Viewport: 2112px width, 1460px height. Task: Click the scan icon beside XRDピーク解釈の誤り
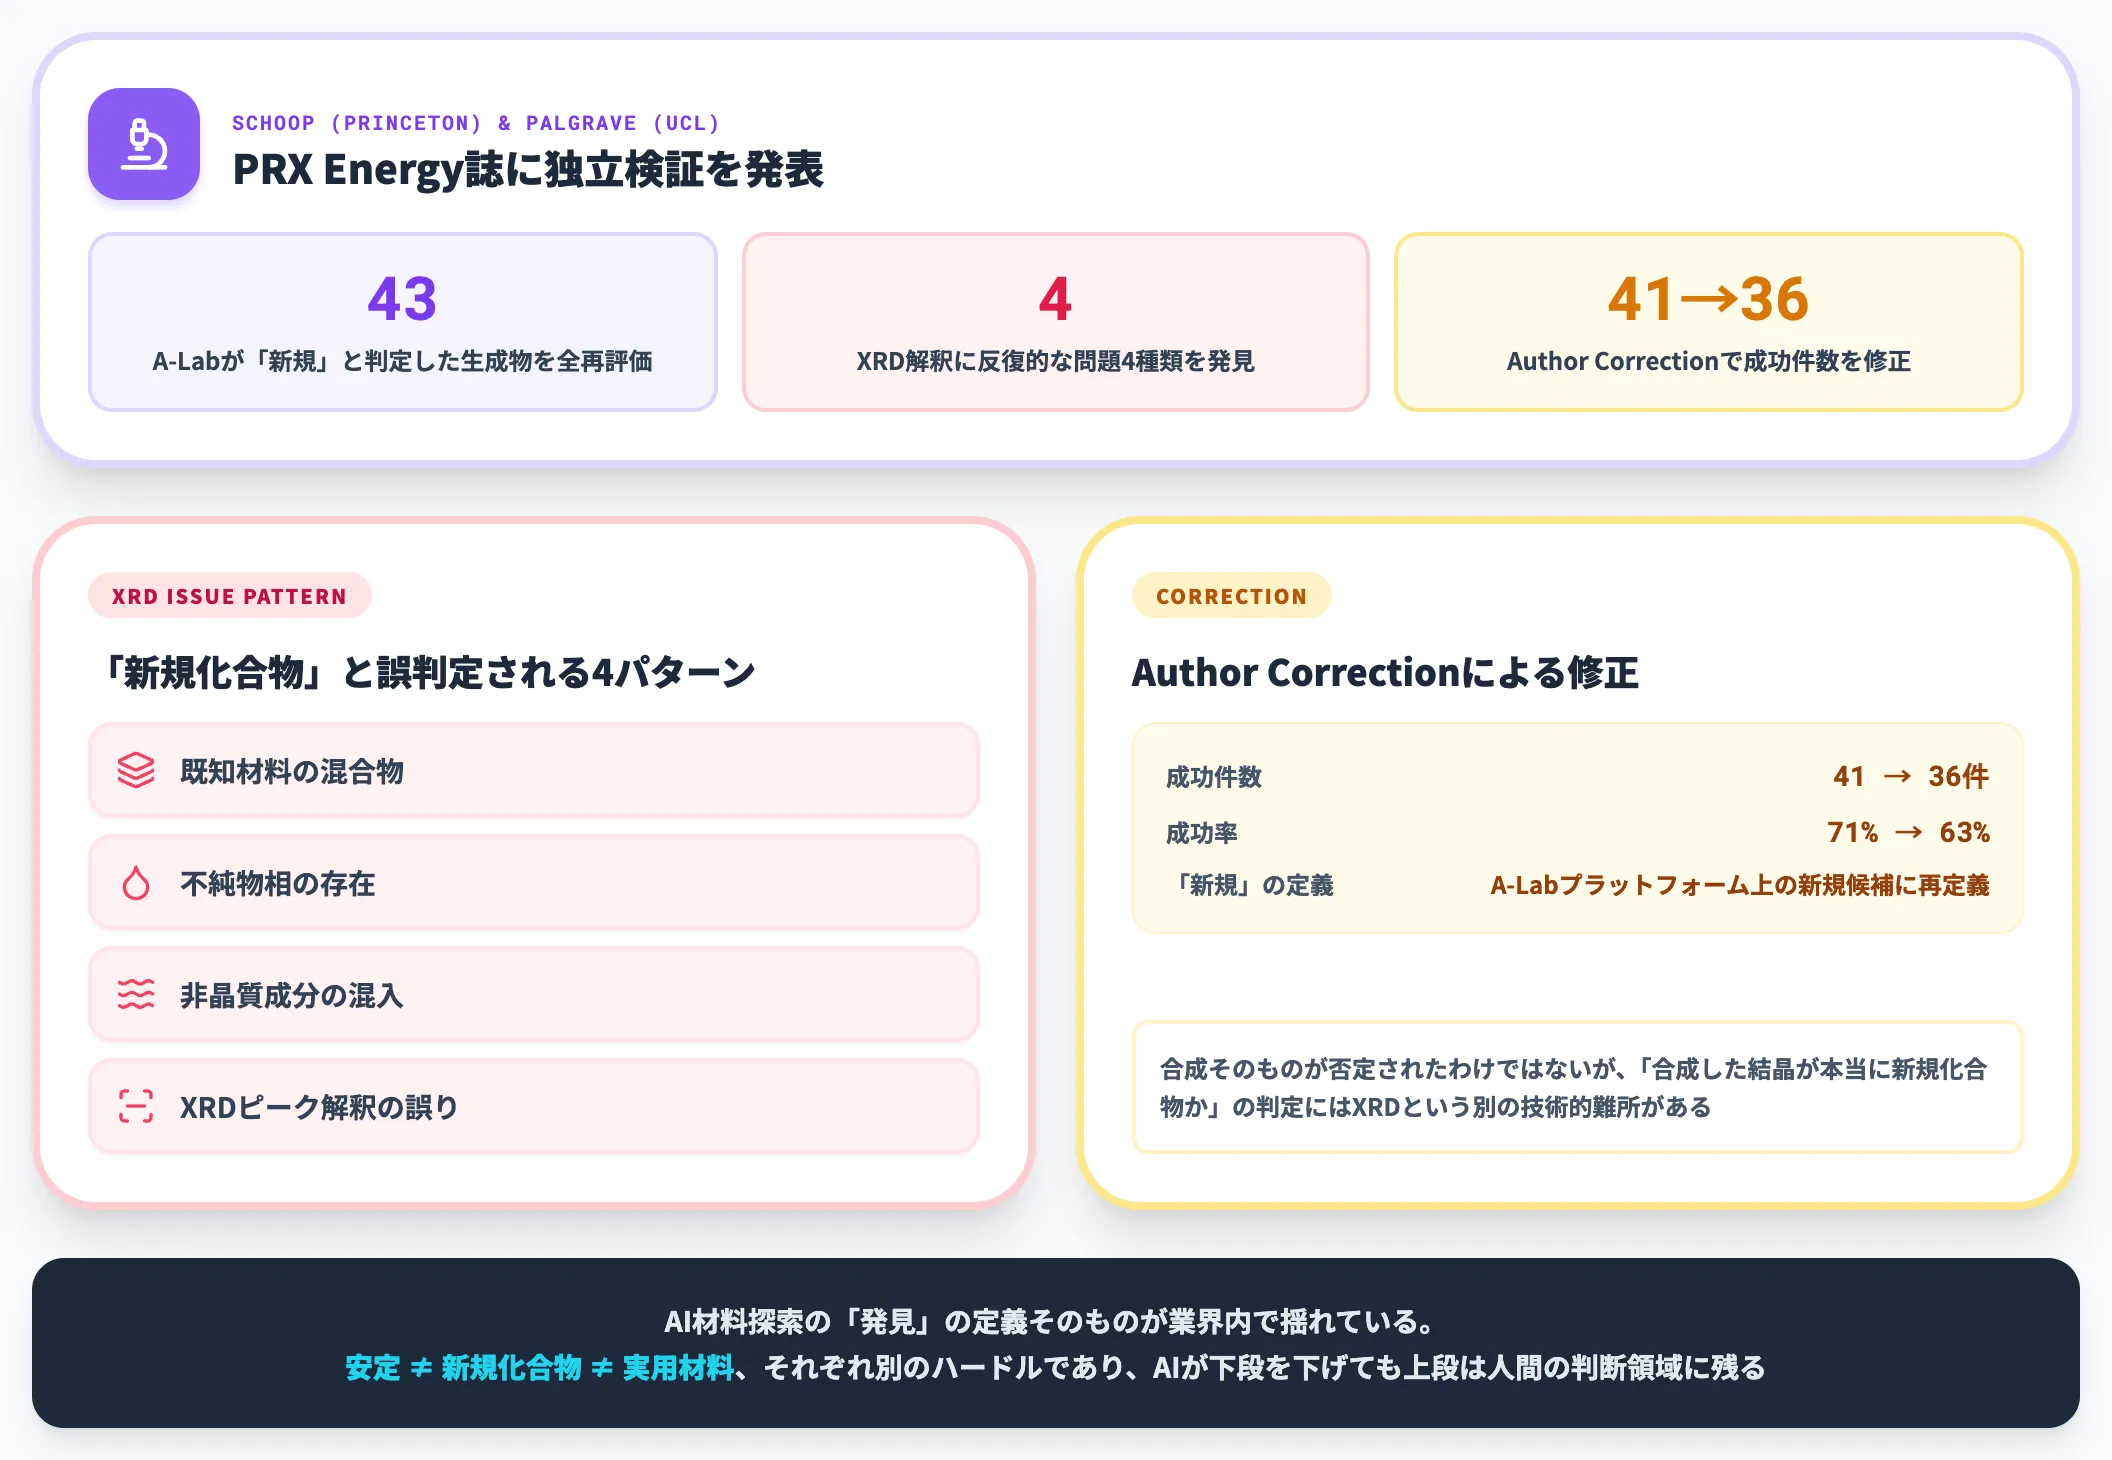tap(136, 1107)
